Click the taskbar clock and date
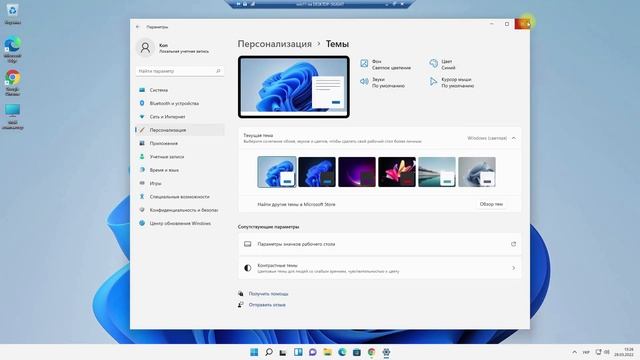The height and width of the screenshot is (360, 640). pyautogui.click(x=624, y=352)
